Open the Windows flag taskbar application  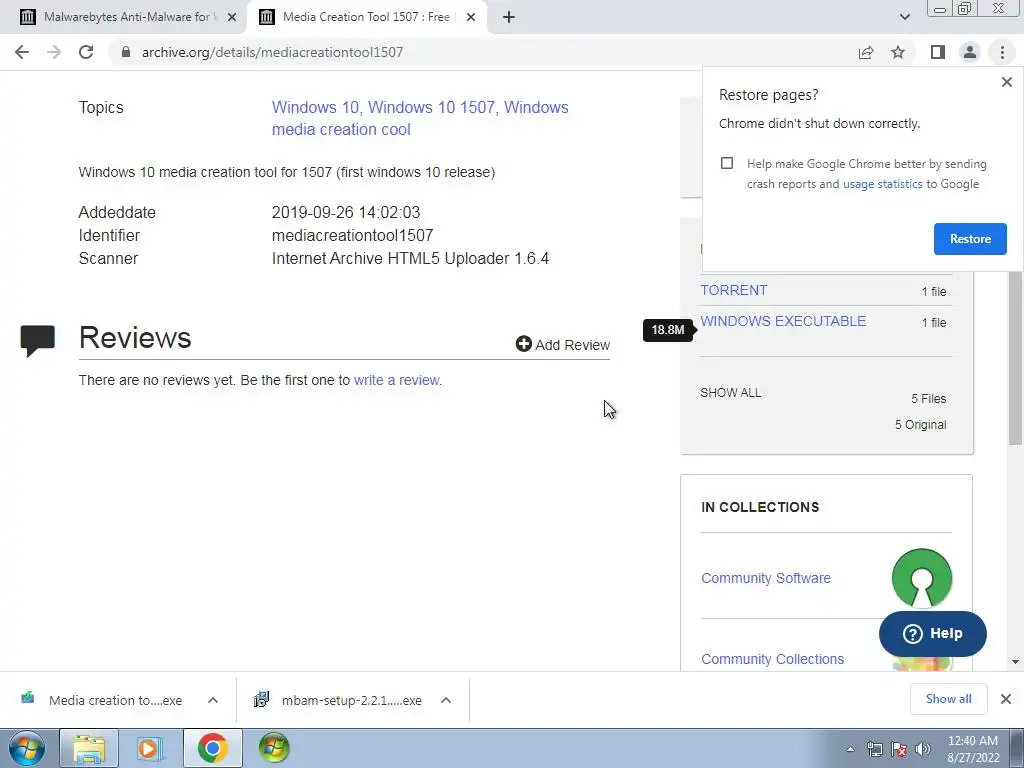(274, 748)
